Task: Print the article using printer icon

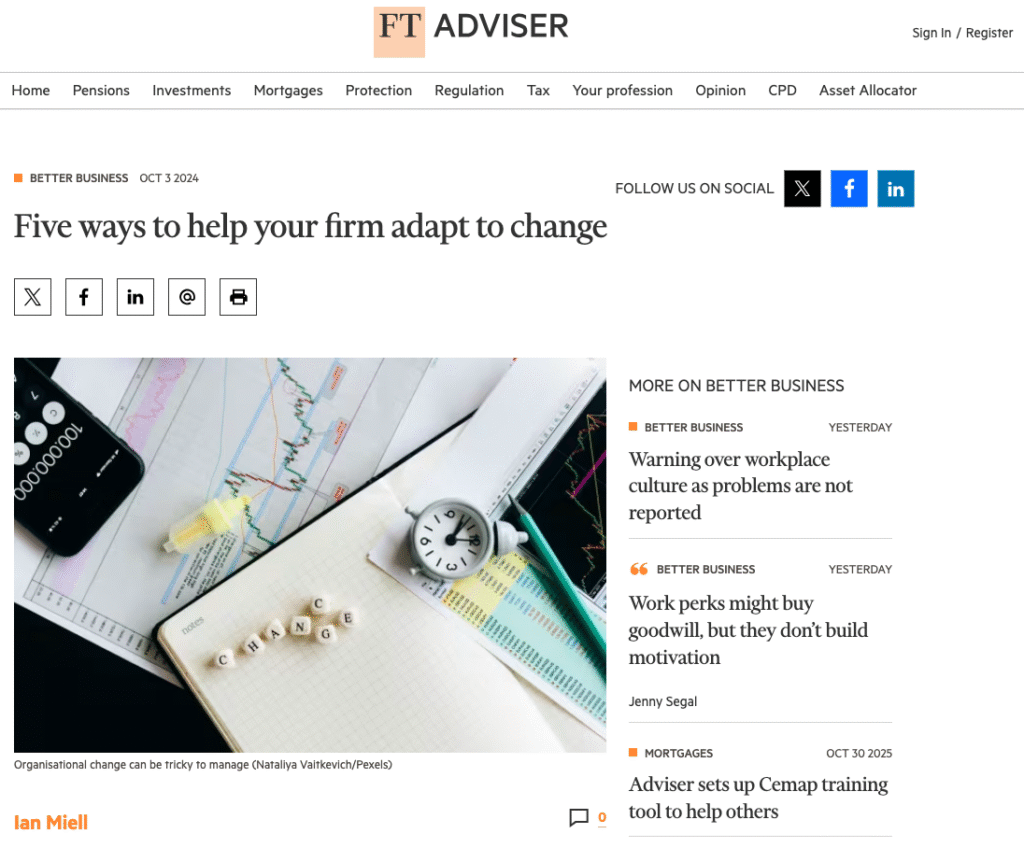Action: pyautogui.click(x=238, y=297)
